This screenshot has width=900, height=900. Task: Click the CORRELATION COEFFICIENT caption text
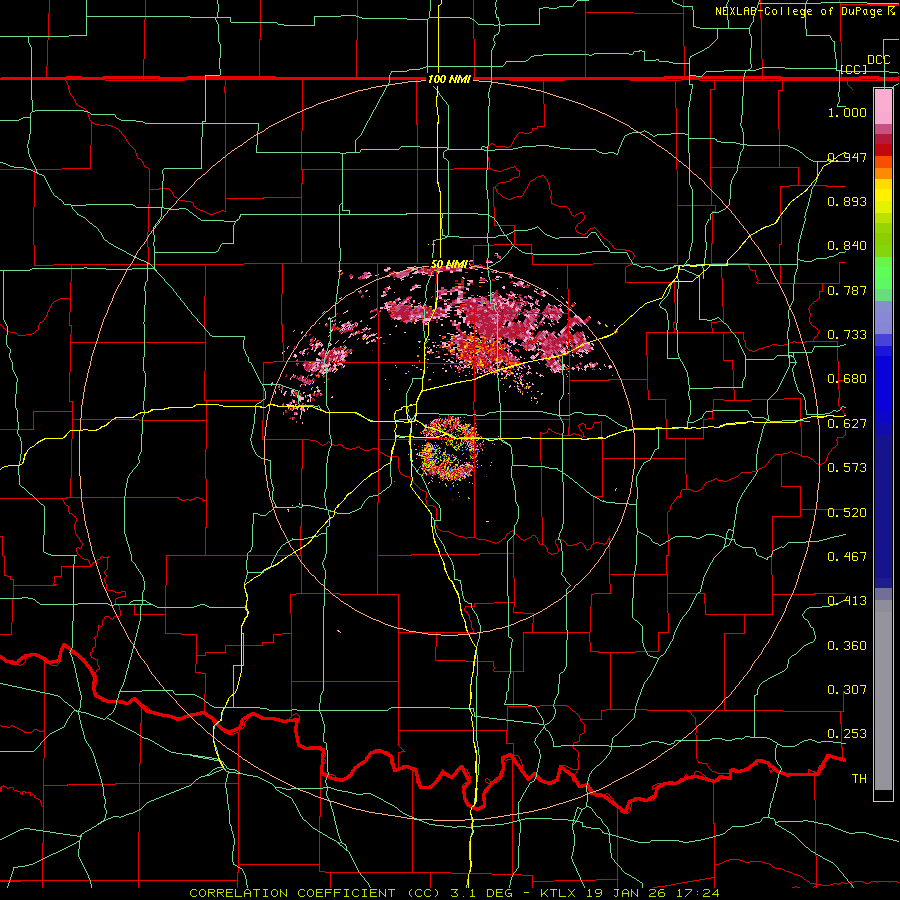tap(292, 893)
